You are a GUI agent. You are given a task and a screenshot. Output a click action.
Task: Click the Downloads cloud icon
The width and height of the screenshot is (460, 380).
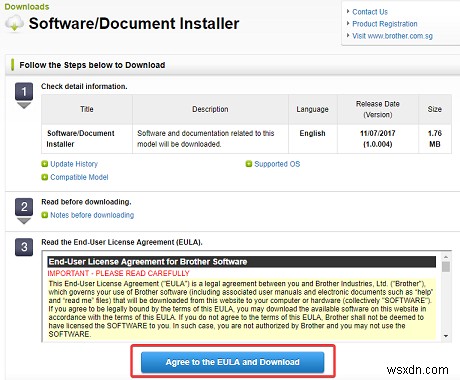(14, 24)
